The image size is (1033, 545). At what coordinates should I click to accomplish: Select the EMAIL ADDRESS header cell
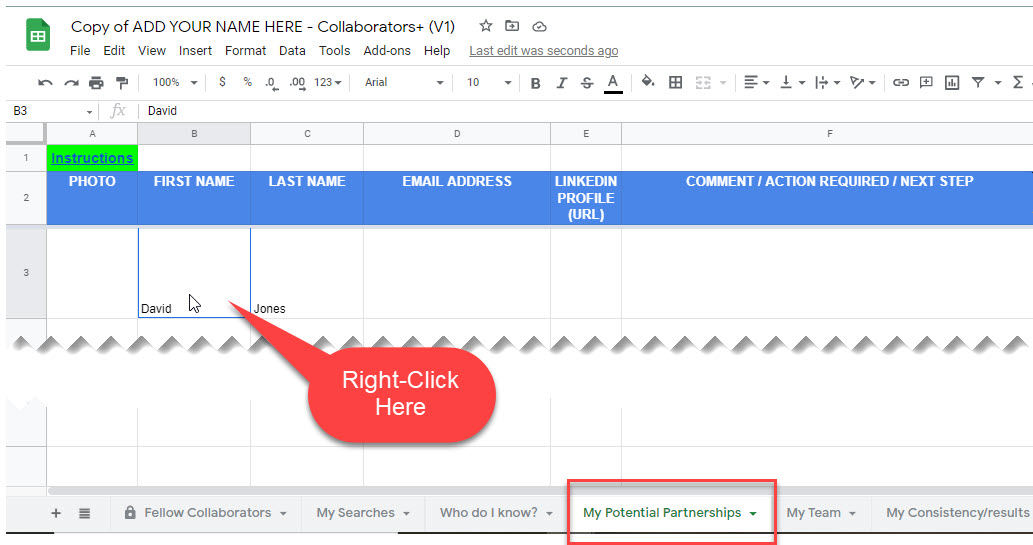pos(457,198)
